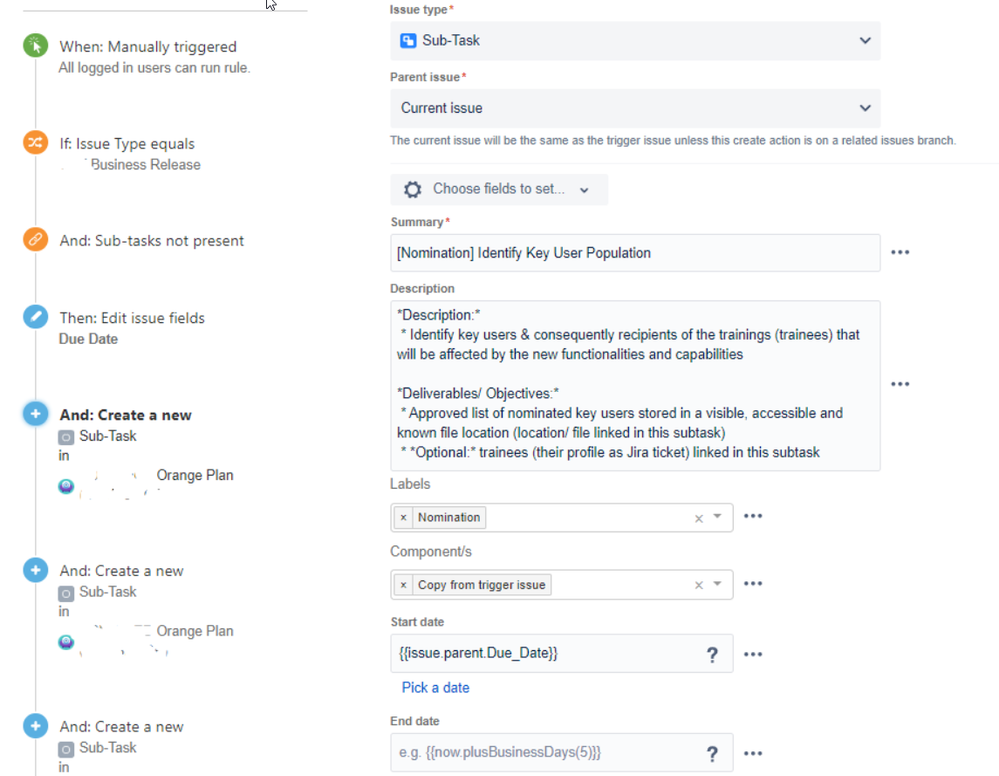Image resolution: width=999 pixels, height=776 pixels.
Task: Click the Due Date text under Edit issue fields
Action: 89,339
